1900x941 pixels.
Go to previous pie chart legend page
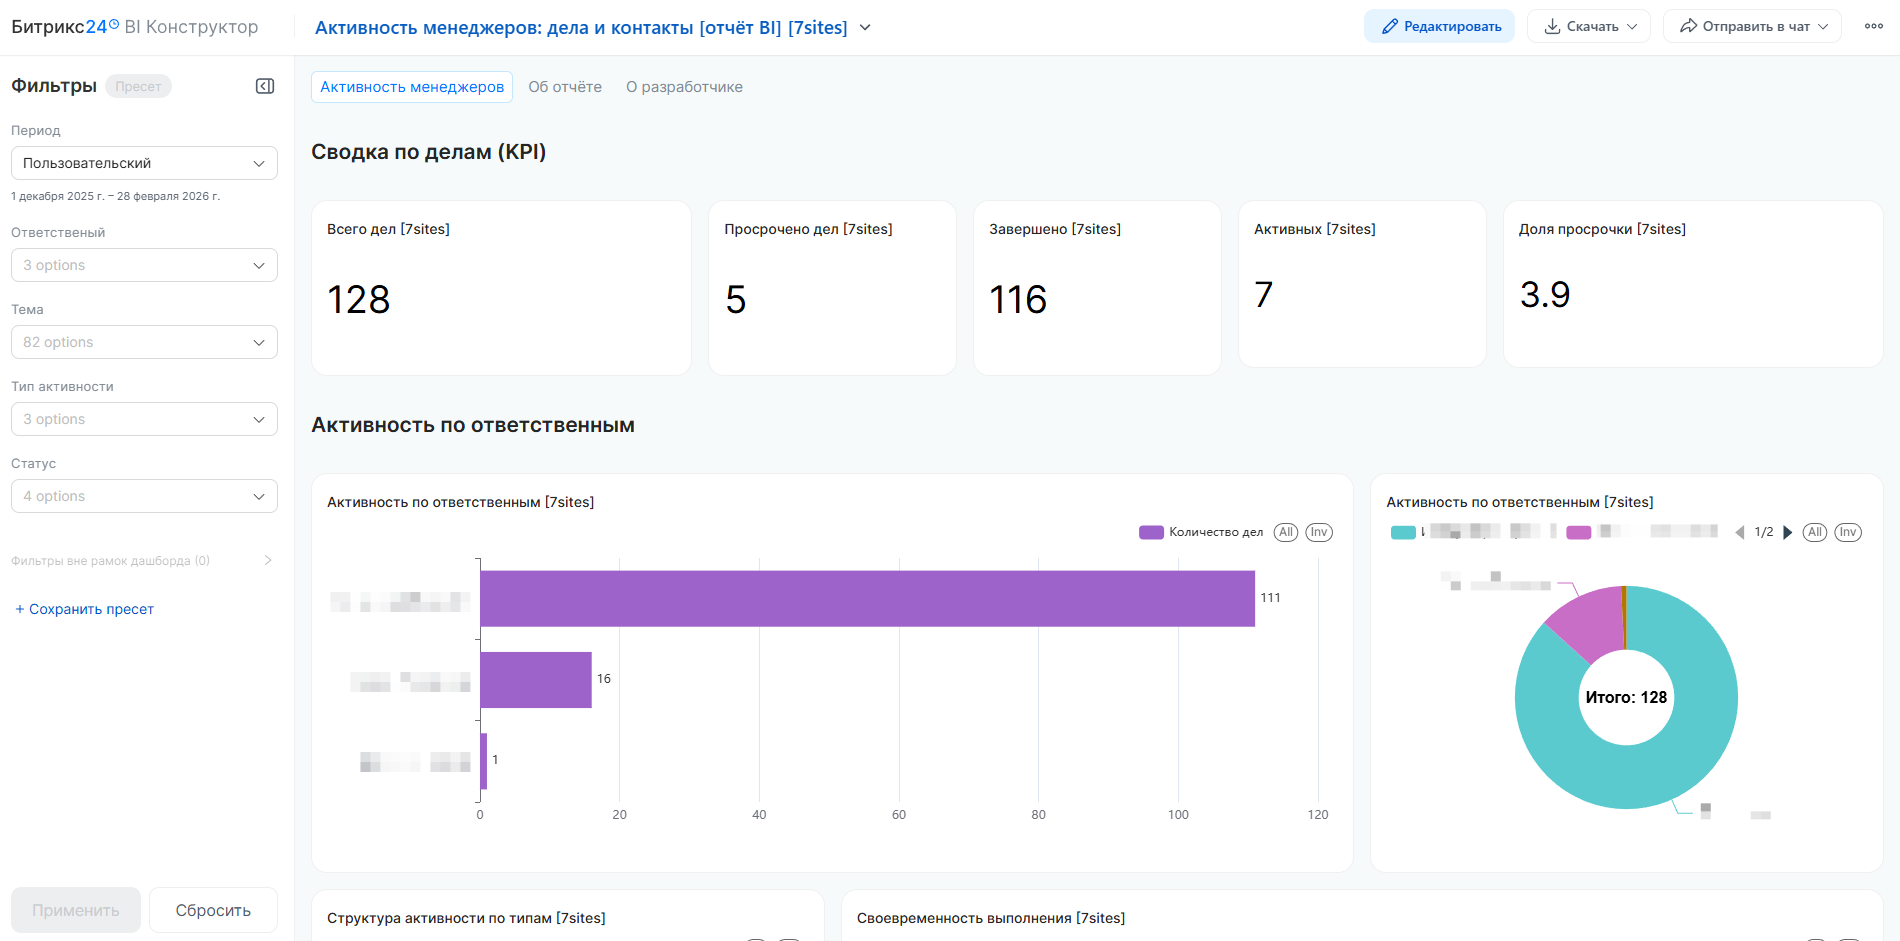click(1740, 532)
